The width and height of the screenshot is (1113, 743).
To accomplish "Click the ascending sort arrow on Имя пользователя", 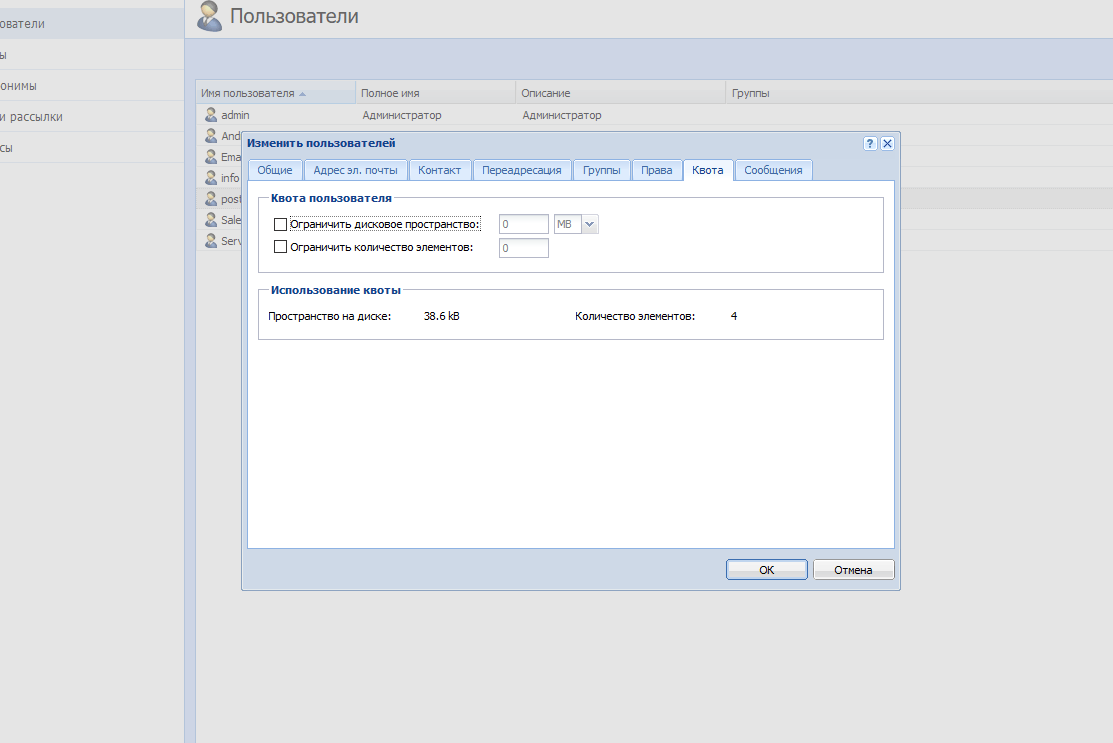I will (x=302, y=94).
